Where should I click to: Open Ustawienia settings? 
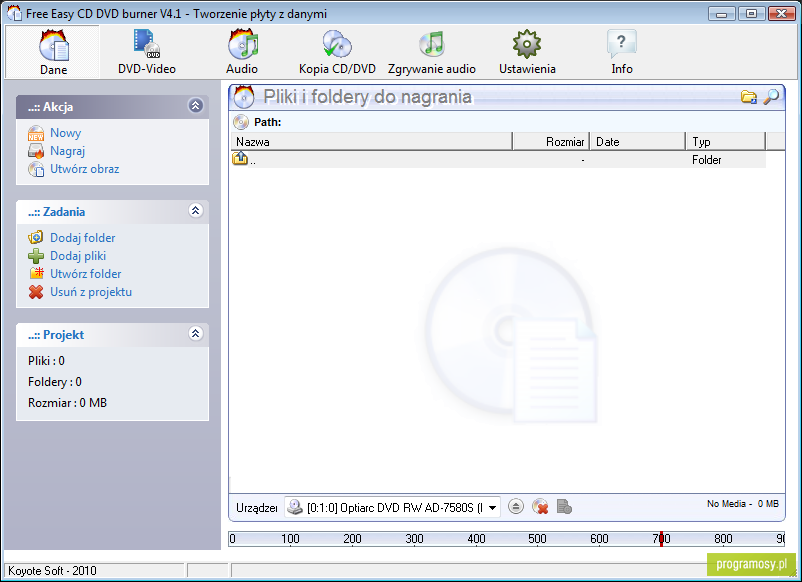tap(527, 52)
